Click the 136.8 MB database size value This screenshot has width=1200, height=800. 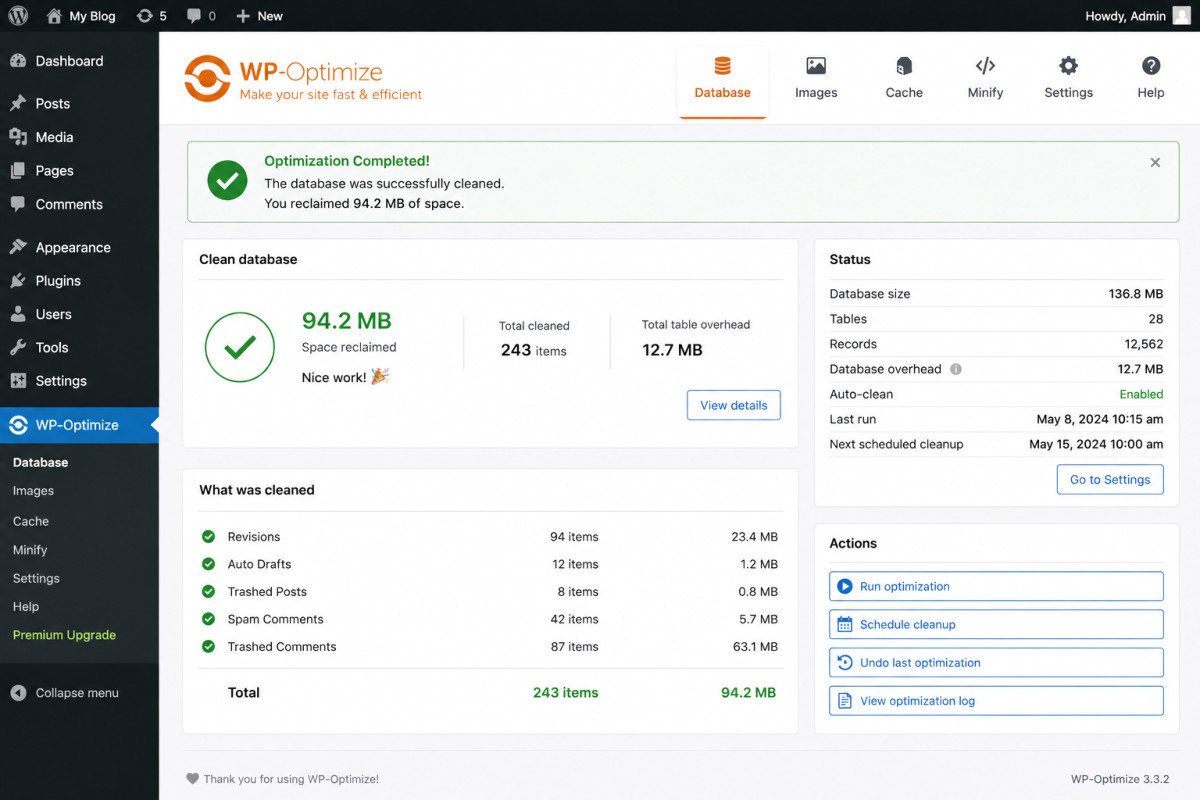coord(1136,294)
